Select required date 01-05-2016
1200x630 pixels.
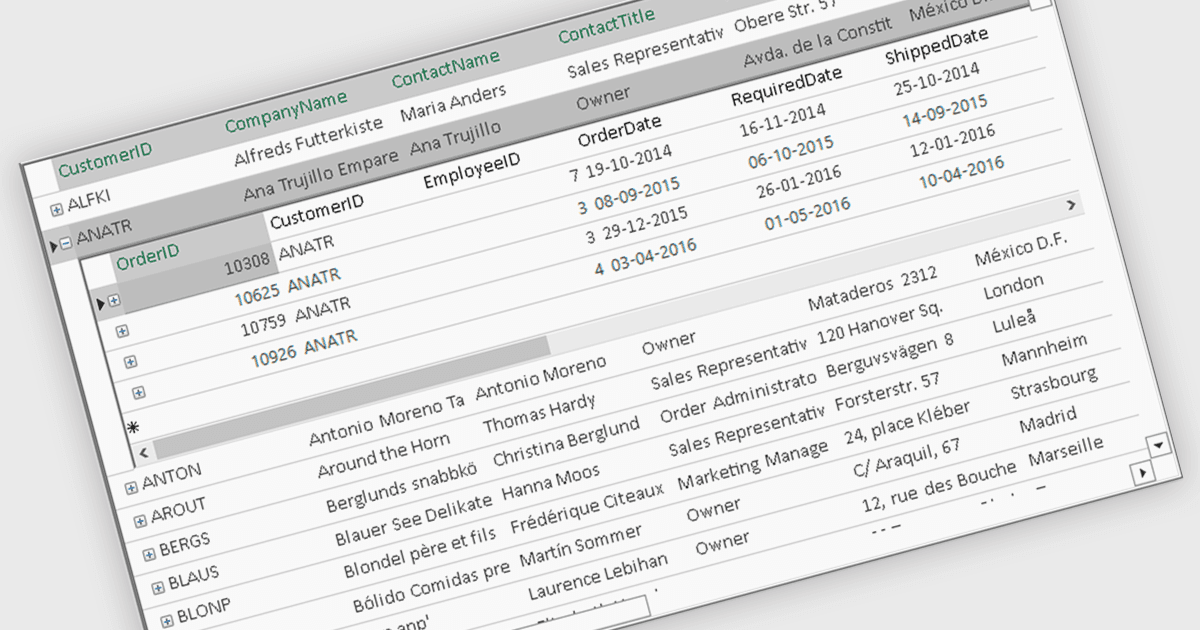[x=808, y=214]
